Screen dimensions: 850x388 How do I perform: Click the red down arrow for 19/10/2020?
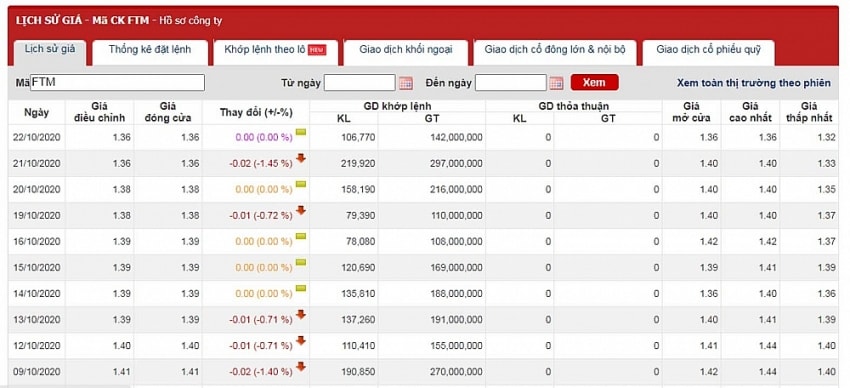[301, 210]
